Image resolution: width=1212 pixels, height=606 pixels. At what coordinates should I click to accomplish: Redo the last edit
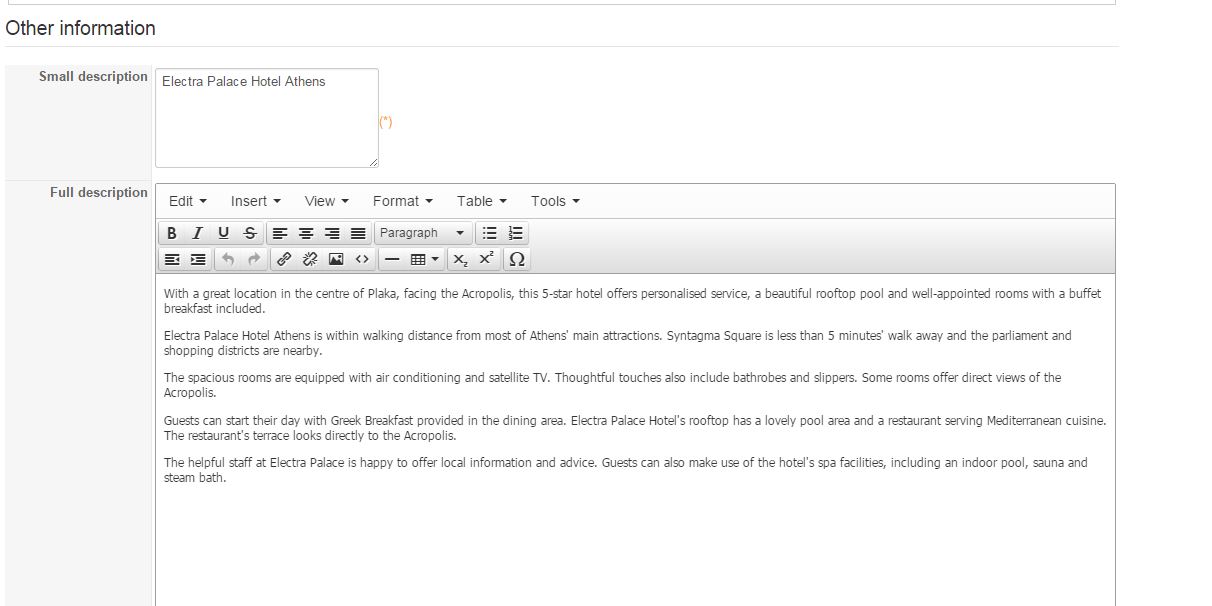tap(254, 259)
